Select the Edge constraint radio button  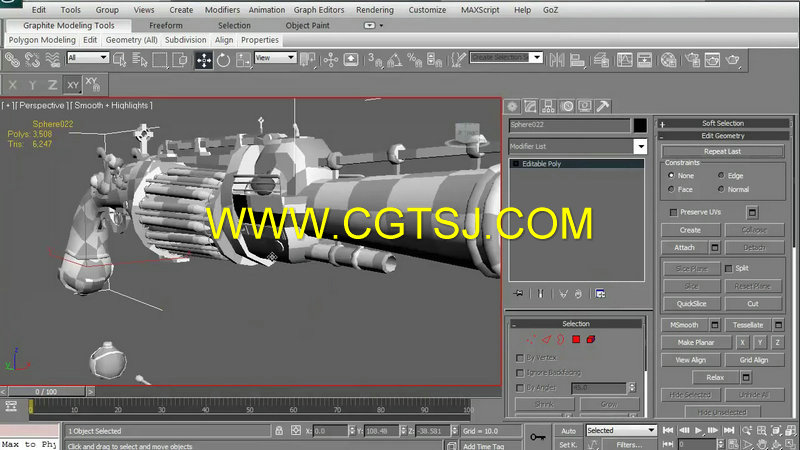pos(721,176)
